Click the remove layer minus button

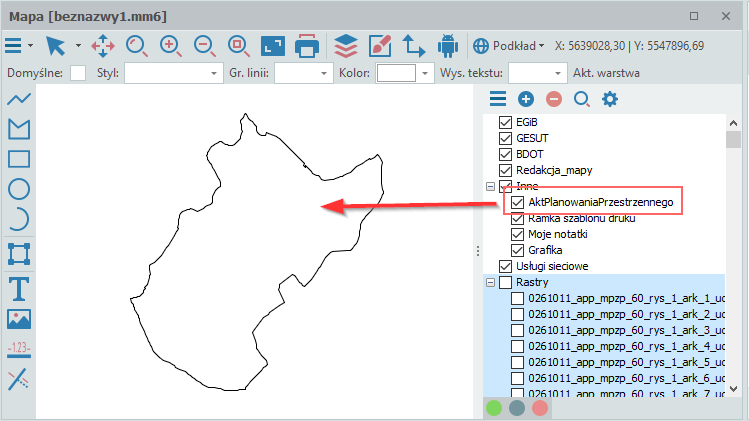[x=554, y=98]
